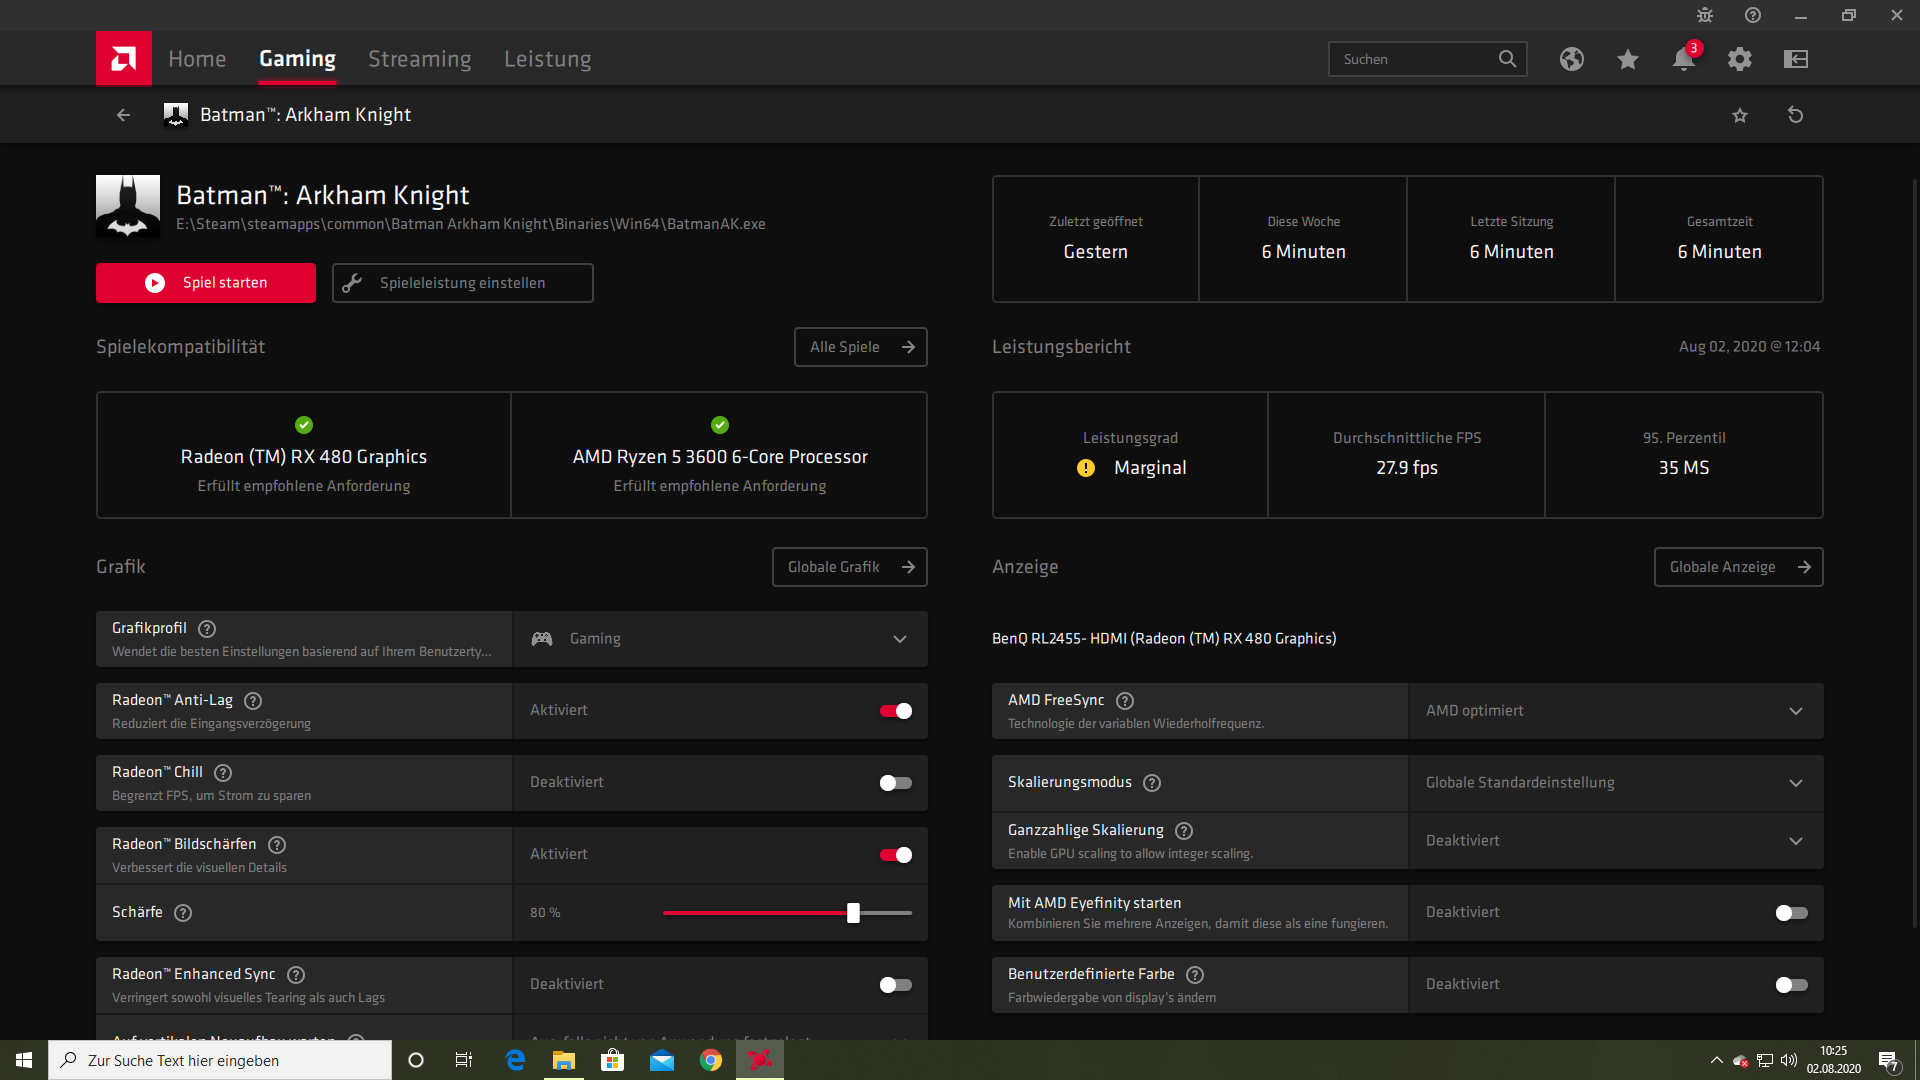The image size is (1920, 1080).
Task: Enable Radeon Chill toggle
Action: point(895,783)
